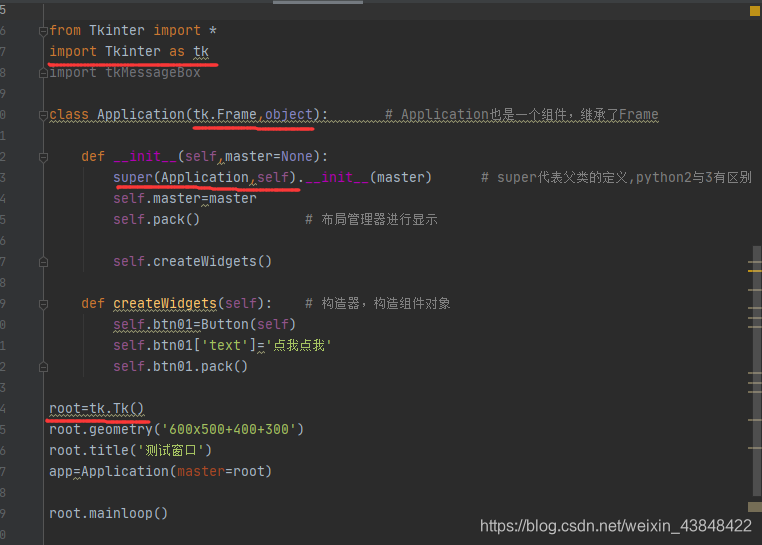
Task: Click the line "root.title('测试窗口')"
Action: [x=130, y=450]
